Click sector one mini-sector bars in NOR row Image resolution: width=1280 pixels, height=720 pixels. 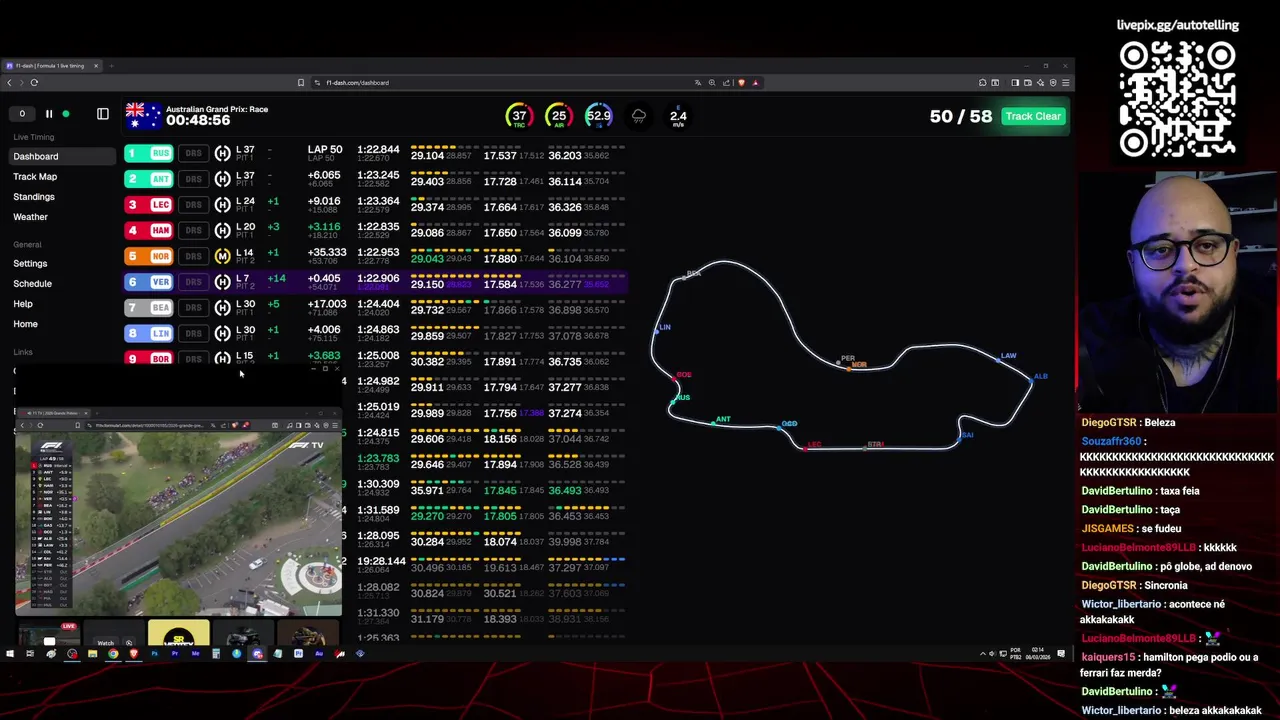443,249
